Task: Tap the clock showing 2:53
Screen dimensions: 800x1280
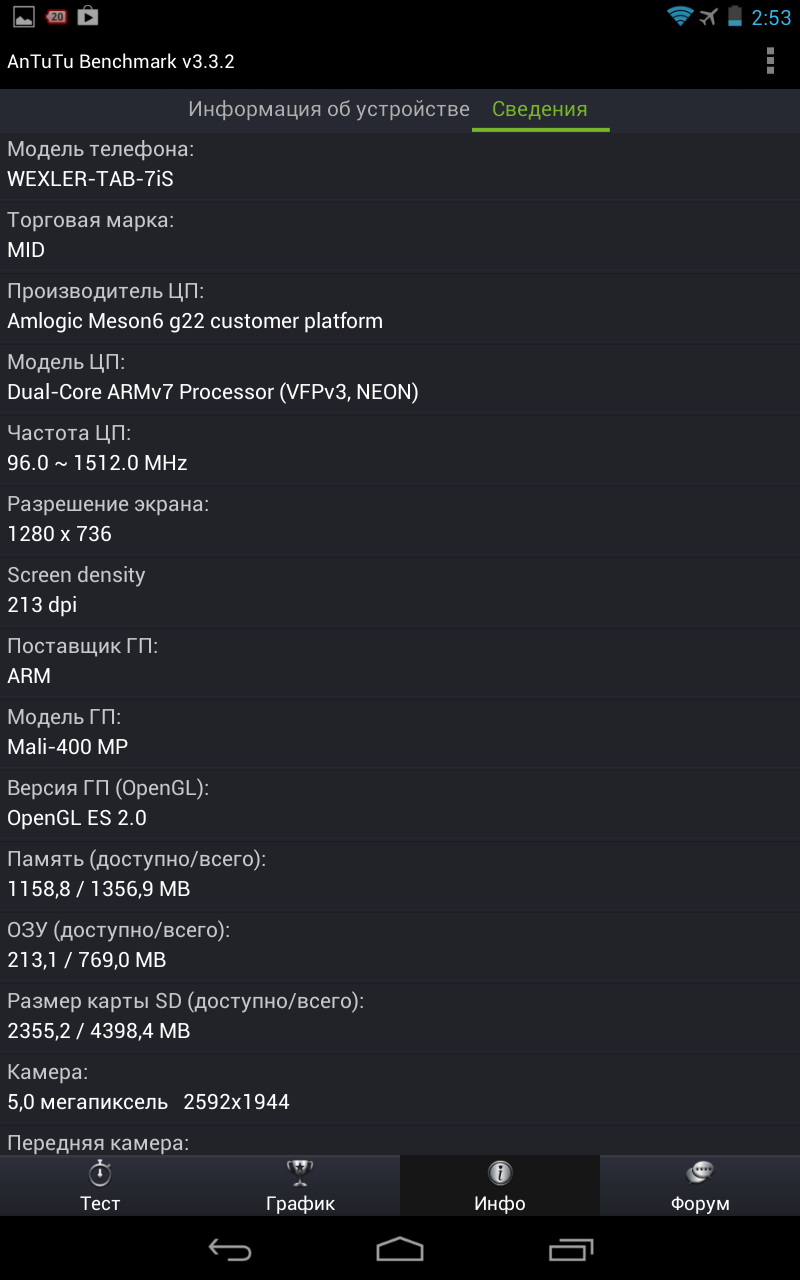Action: click(x=771, y=17)
